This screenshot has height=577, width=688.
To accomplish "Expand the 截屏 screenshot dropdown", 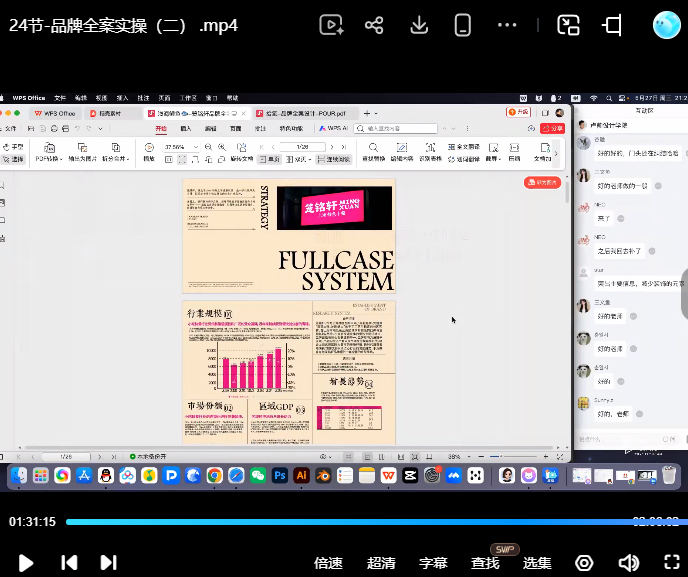I will coord(493,152).
